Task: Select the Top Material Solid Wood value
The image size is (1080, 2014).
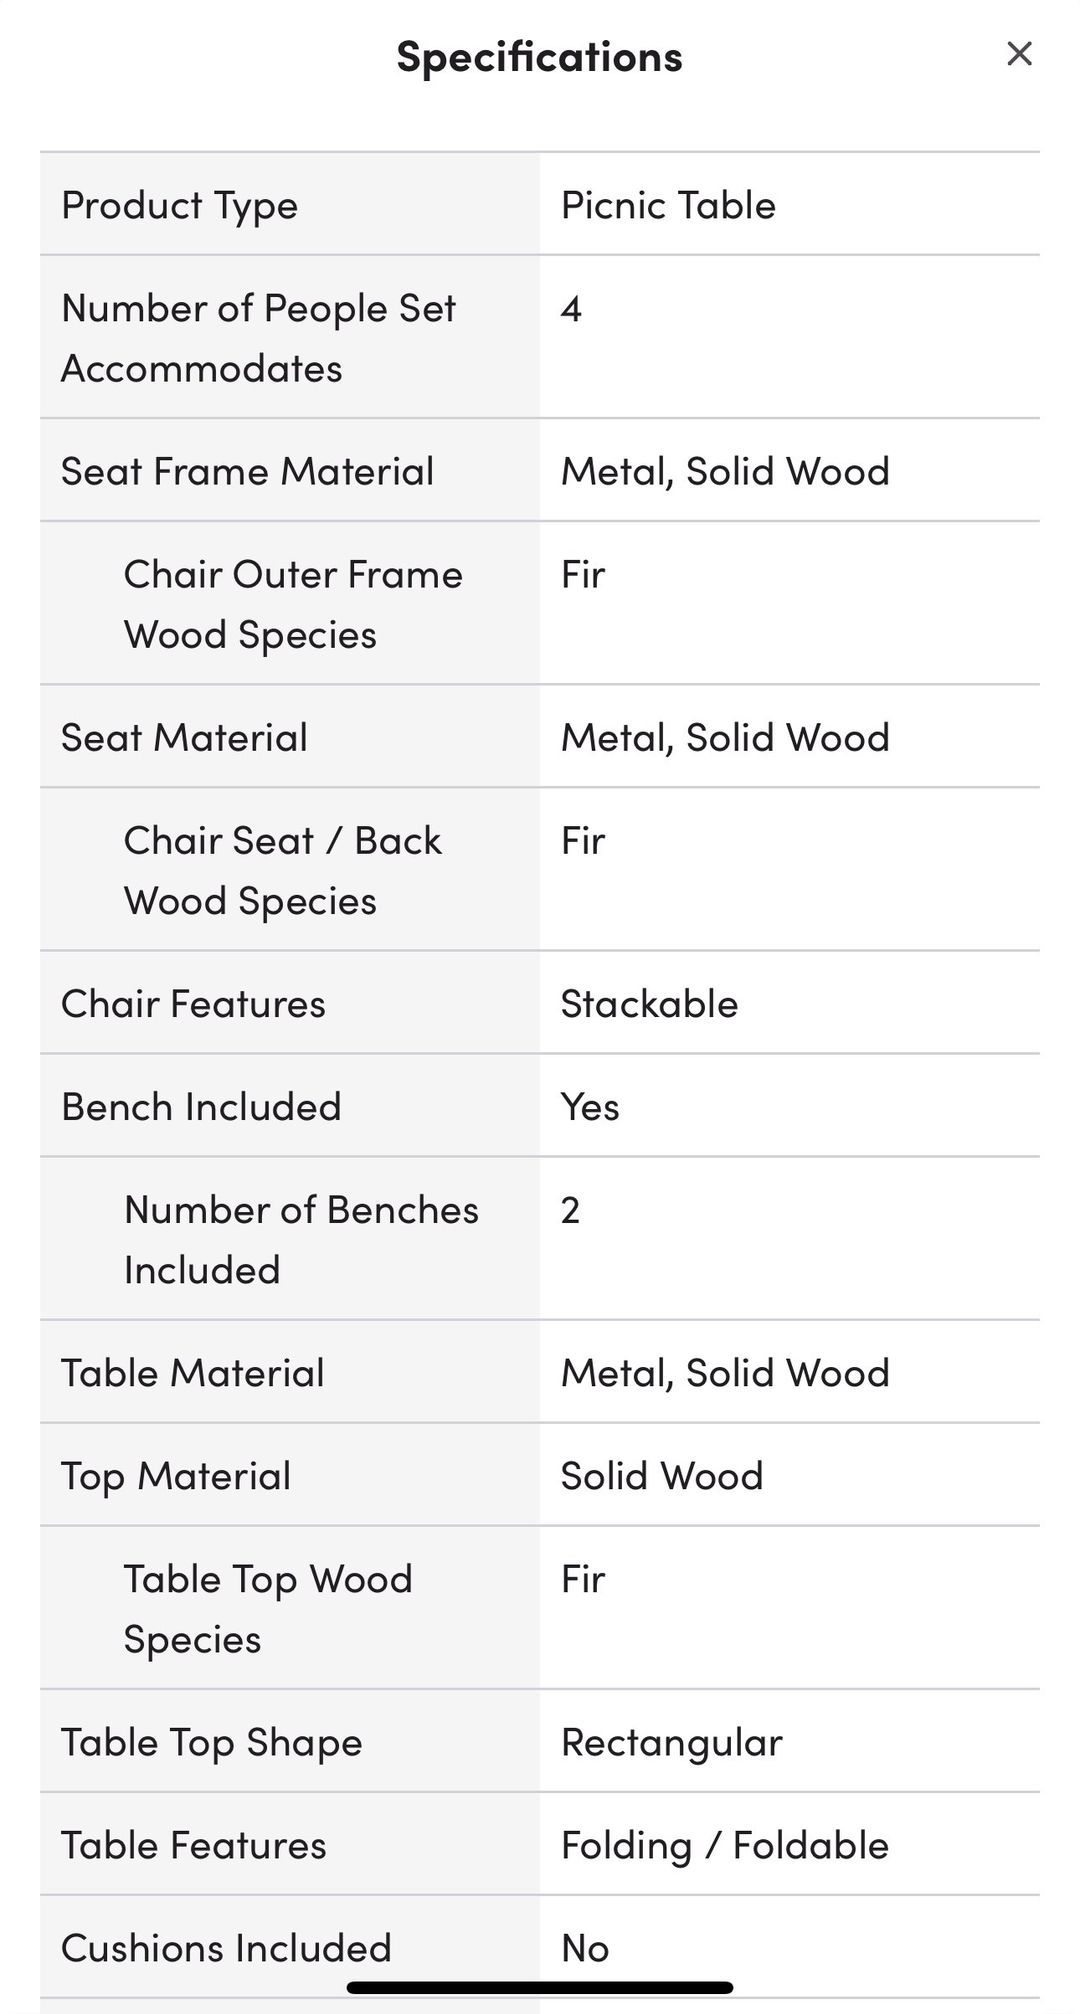Action: click(x=662, y=1476)
